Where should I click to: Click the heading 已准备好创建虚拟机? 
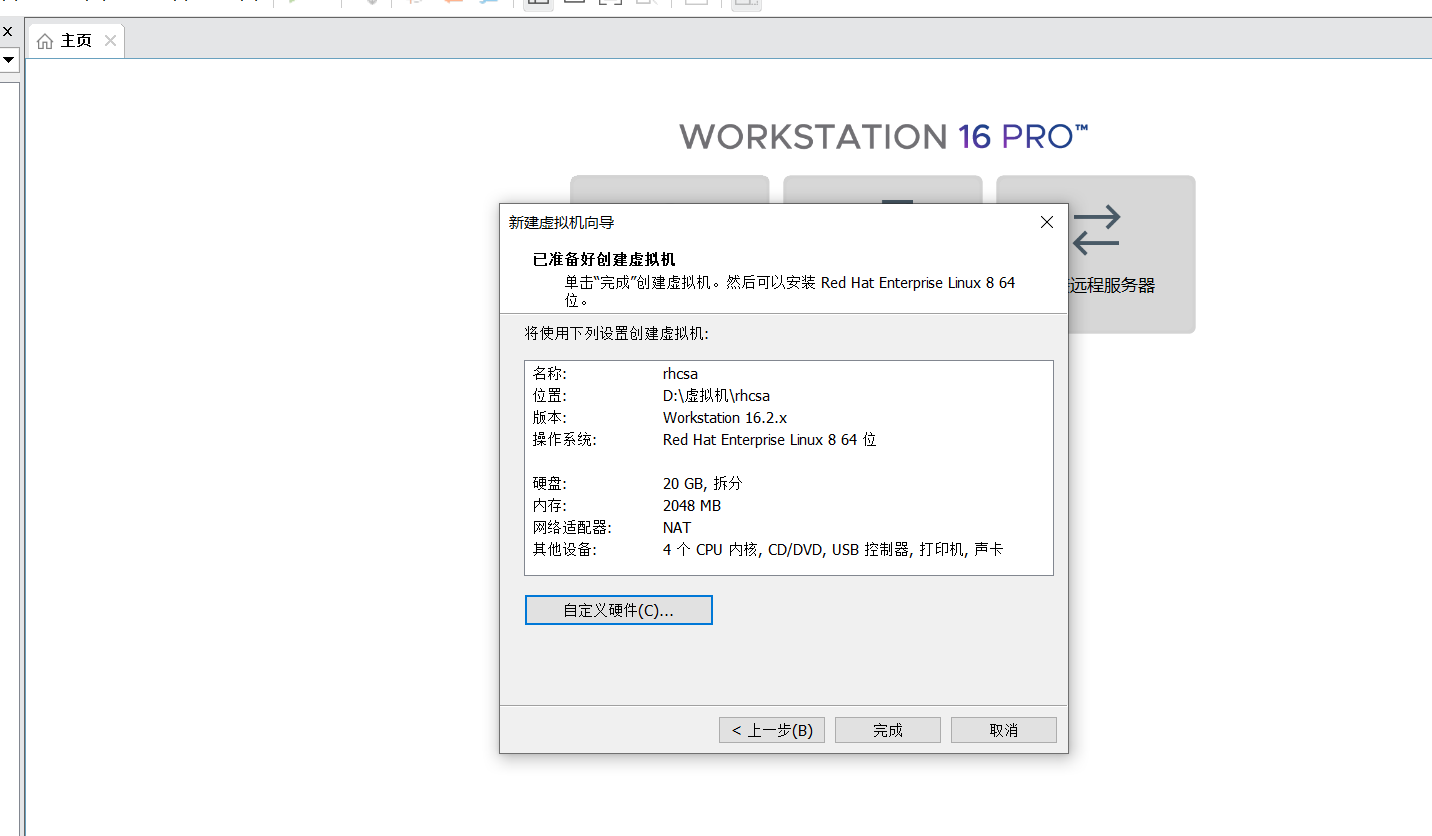[x=604, y=260]
